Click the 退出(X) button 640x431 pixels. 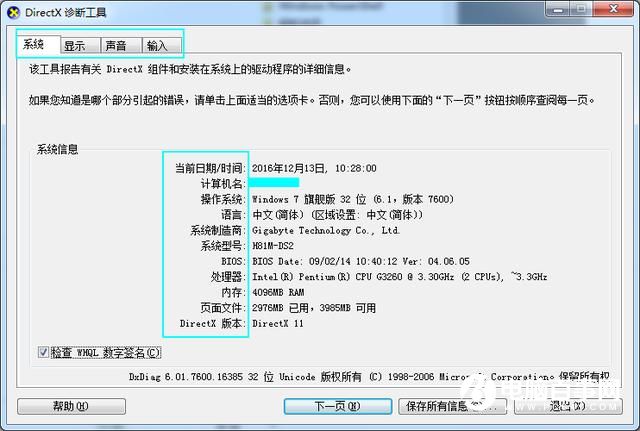tap(568, 406)
